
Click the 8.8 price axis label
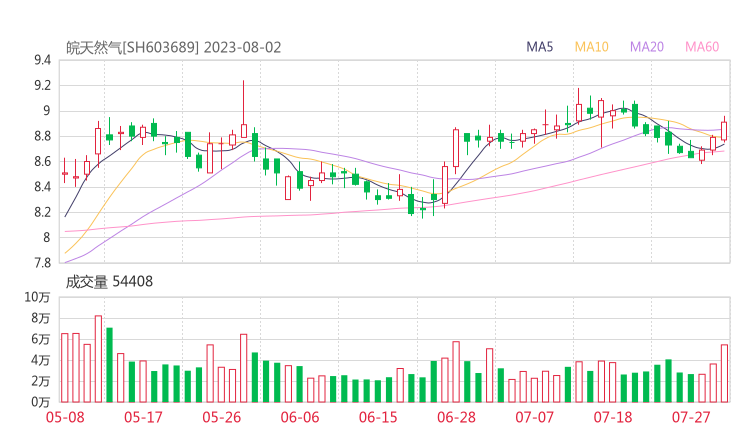pyautogui.click(x=42, y=136)
